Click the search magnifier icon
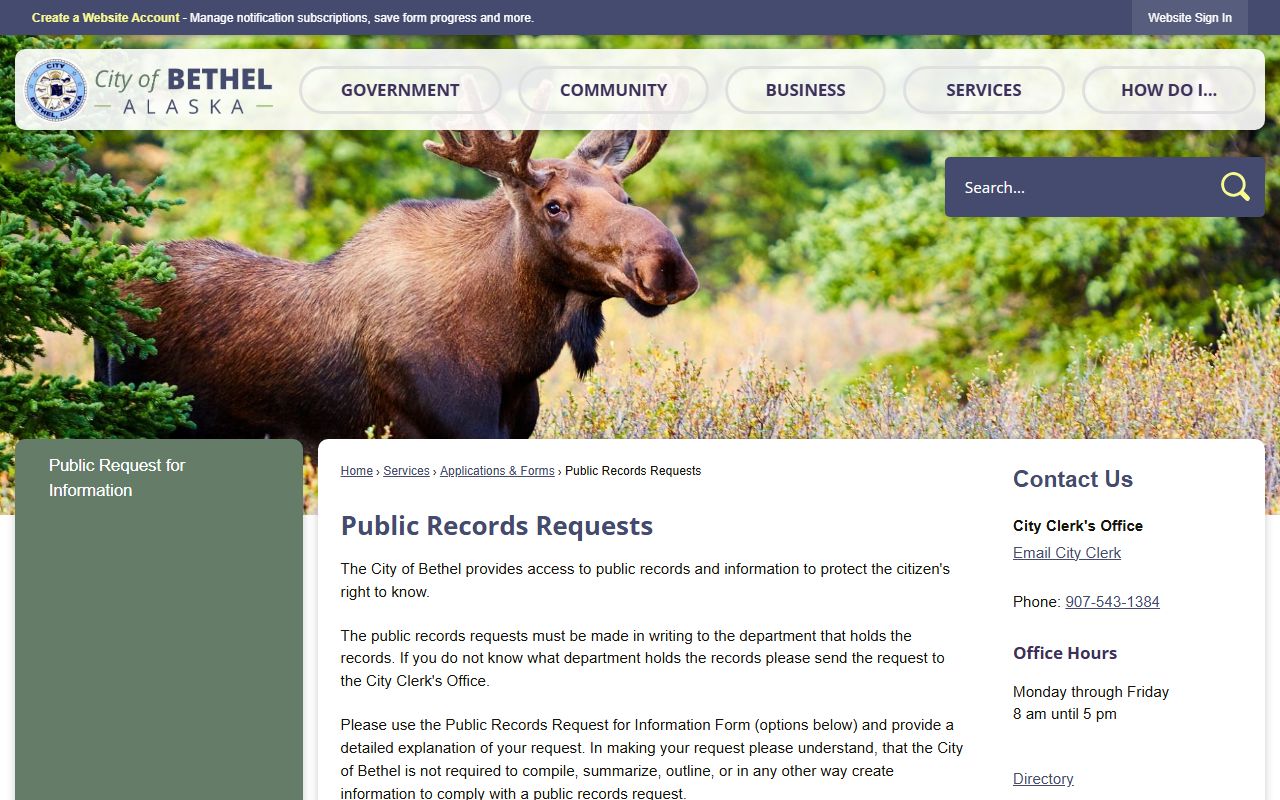The image size is (1280, 800). click(x=1235, y=187)
